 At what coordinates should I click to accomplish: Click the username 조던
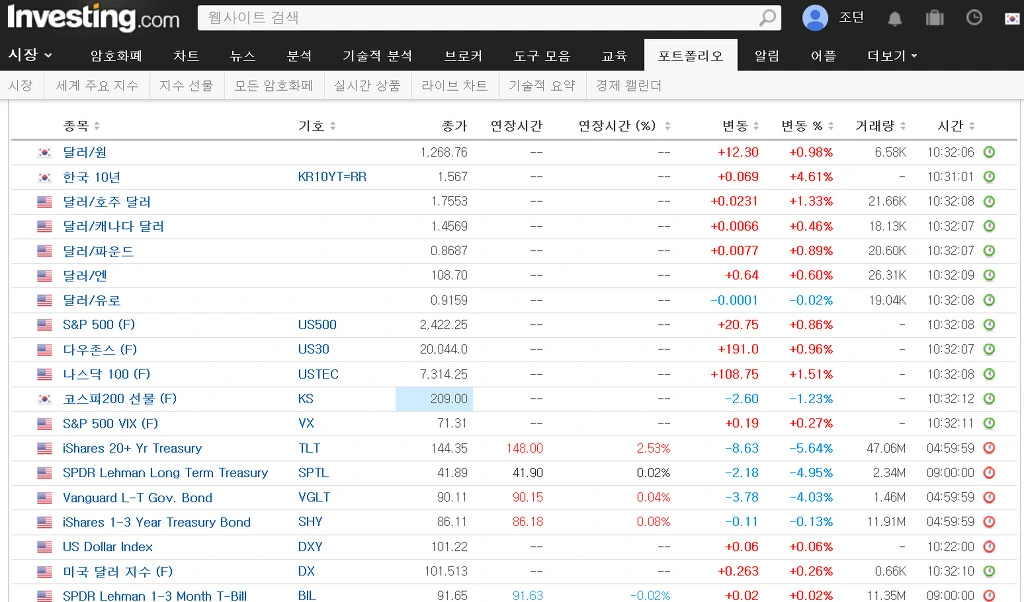coord(852,18)
